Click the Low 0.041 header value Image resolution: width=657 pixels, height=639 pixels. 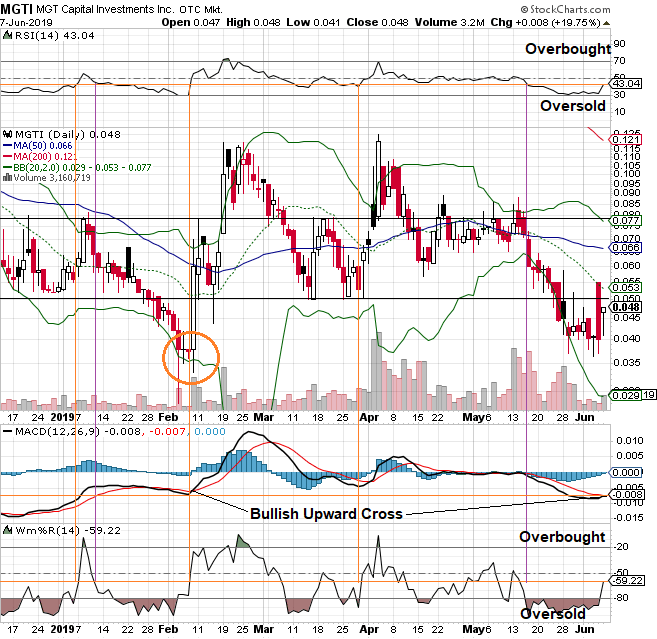pos(313,23)
